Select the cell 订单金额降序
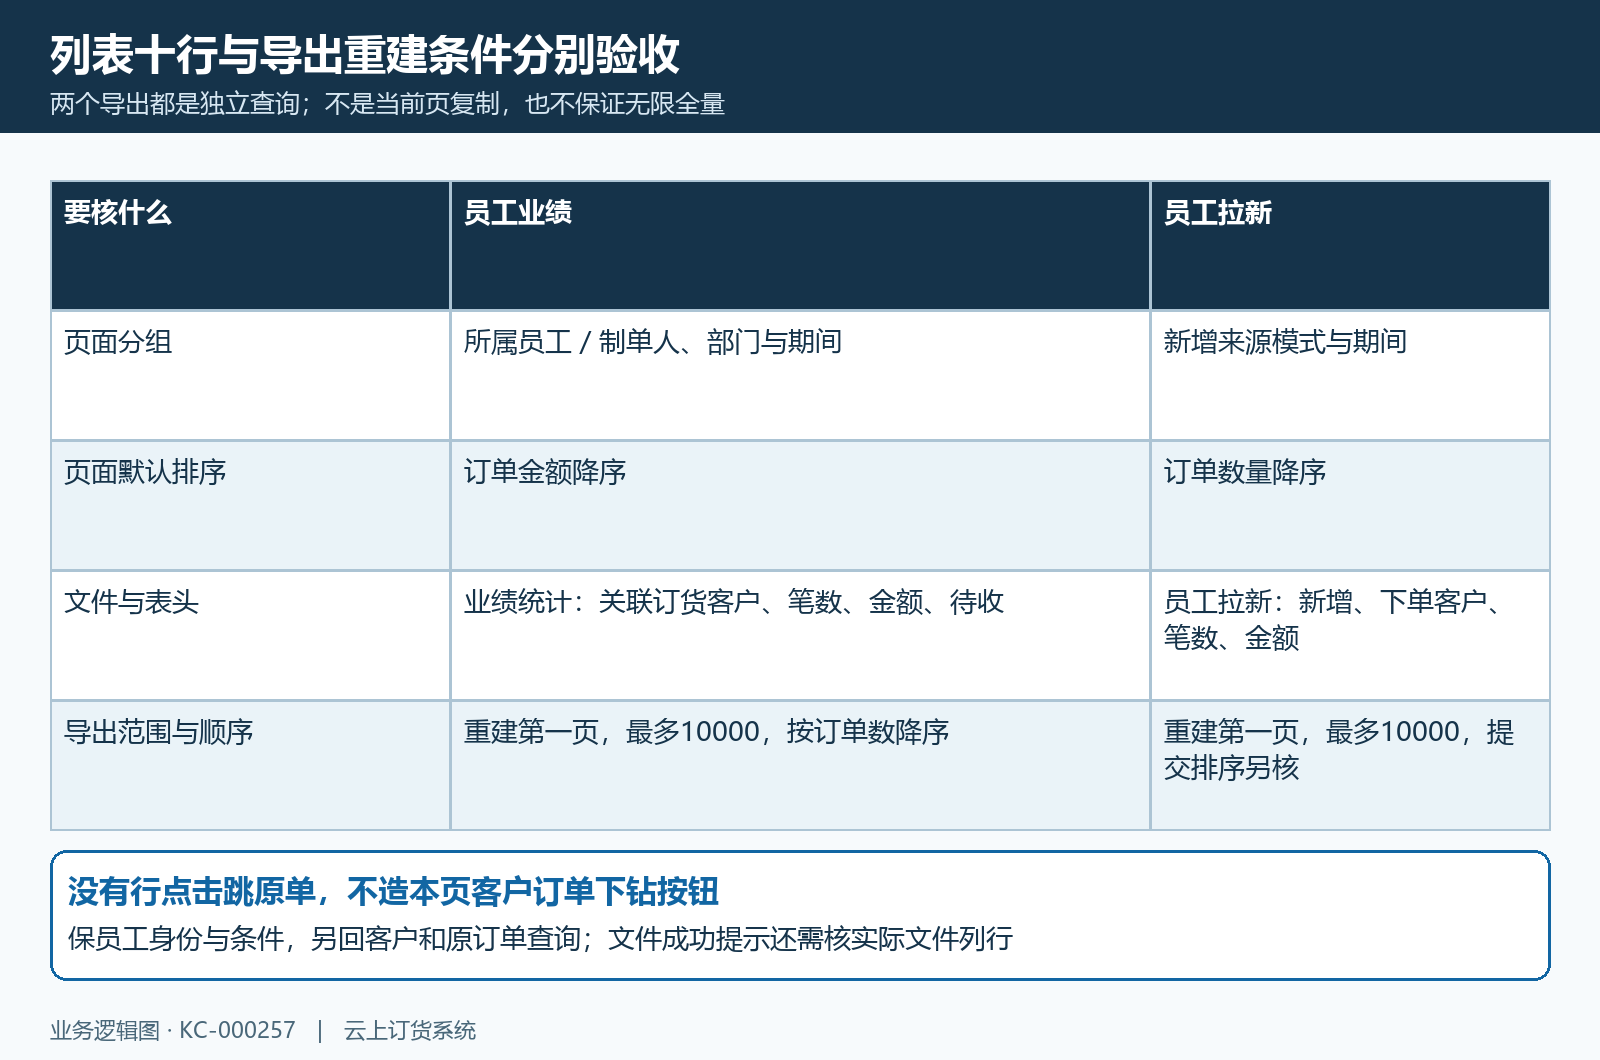The image size is (1600, 1060). pos(800,506)
